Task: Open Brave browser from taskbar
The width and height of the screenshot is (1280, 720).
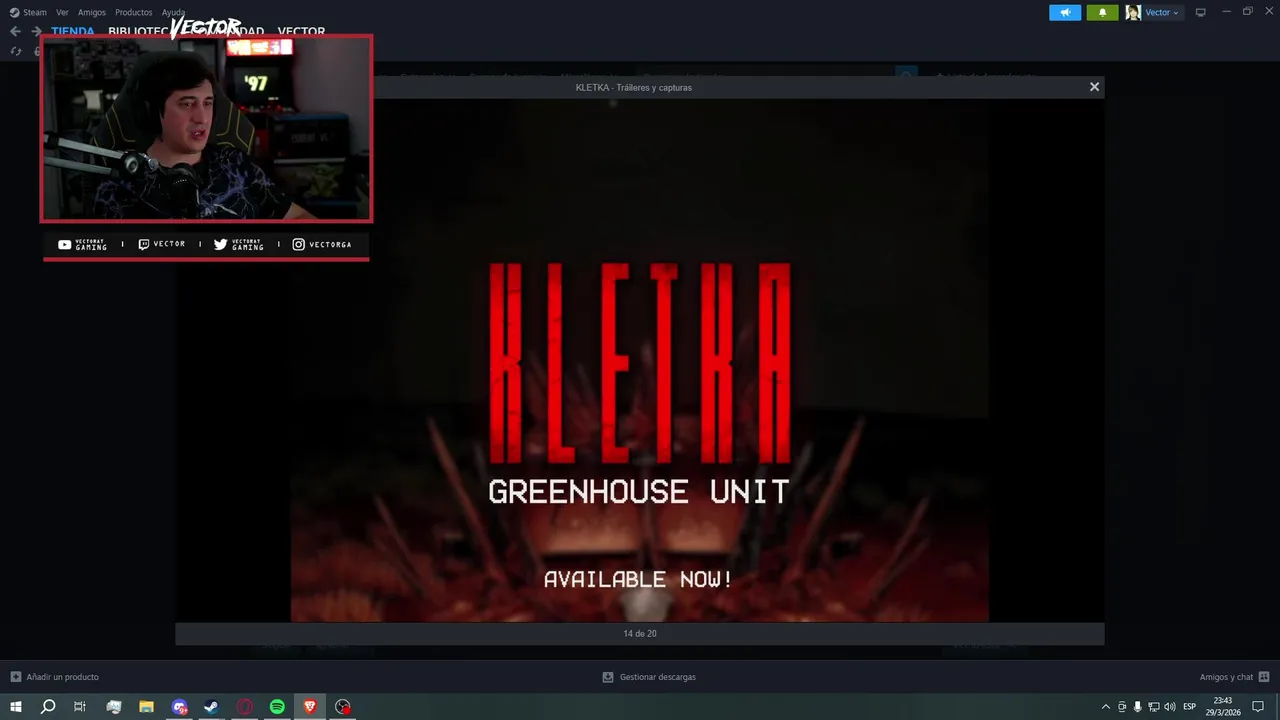Action: (x=310, y=707)
